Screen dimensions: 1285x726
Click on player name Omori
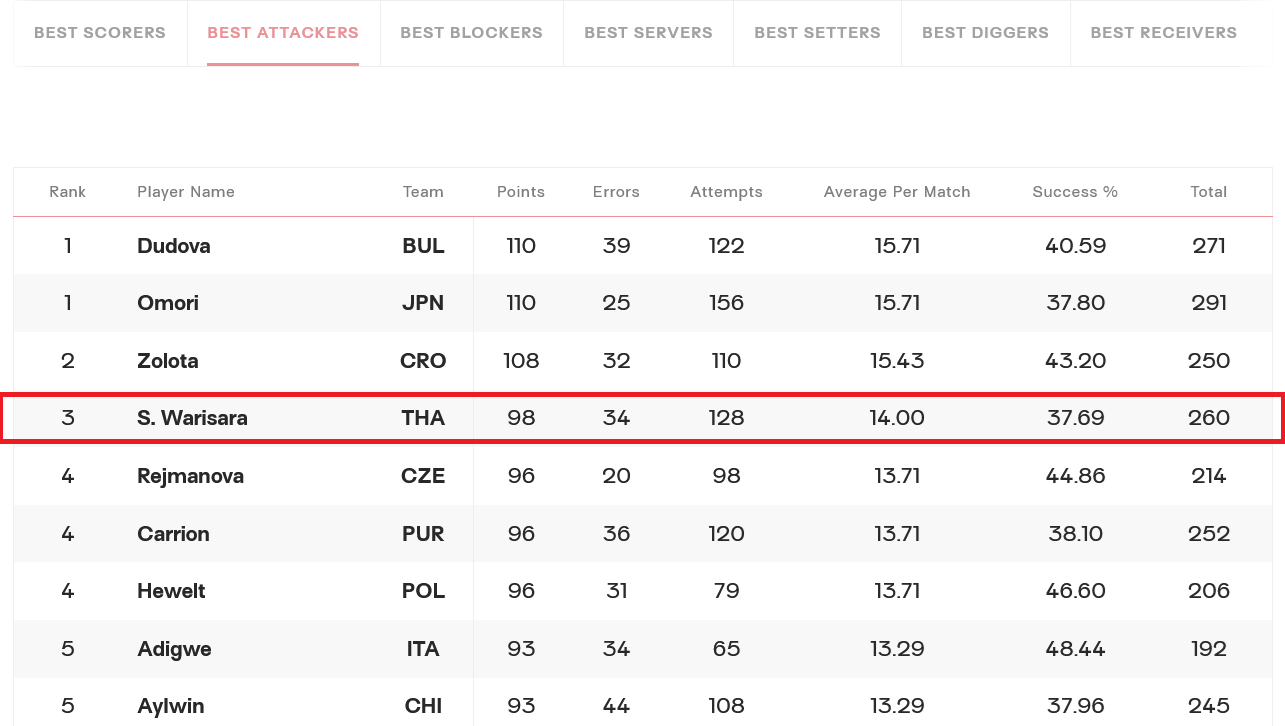coord(168,303)
